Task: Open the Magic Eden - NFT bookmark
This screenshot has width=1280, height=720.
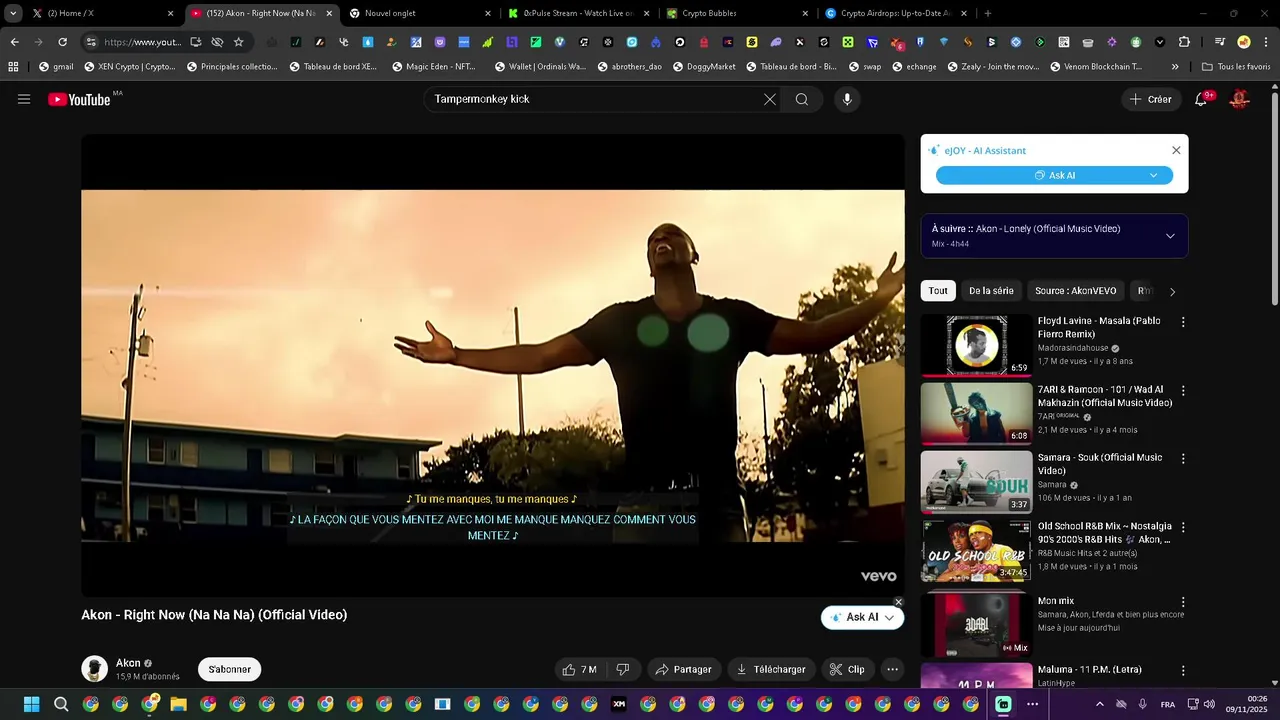Action: point(433,67)
